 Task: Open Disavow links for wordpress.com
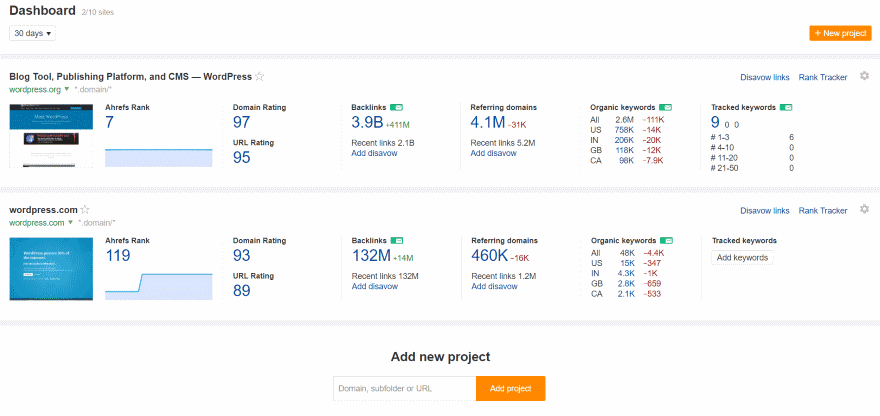point(764,211)
